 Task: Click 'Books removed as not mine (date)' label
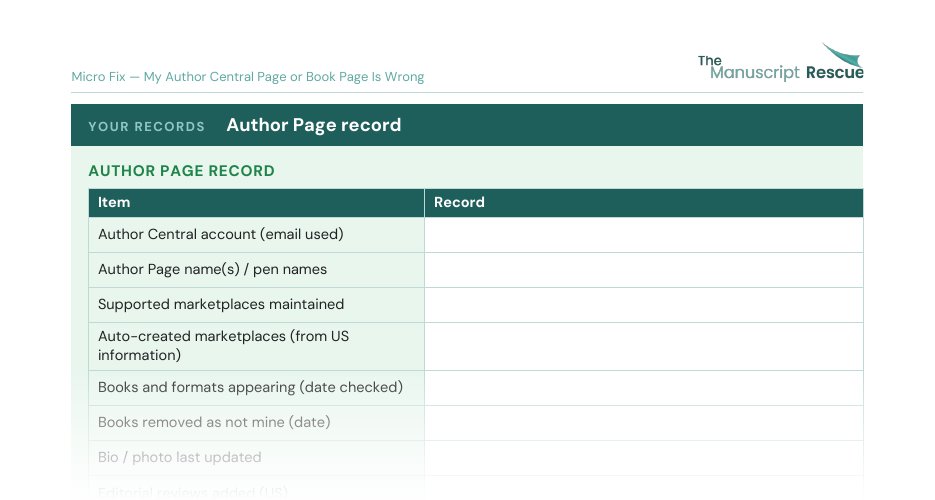pyautogui.click(x=214, y=423)
